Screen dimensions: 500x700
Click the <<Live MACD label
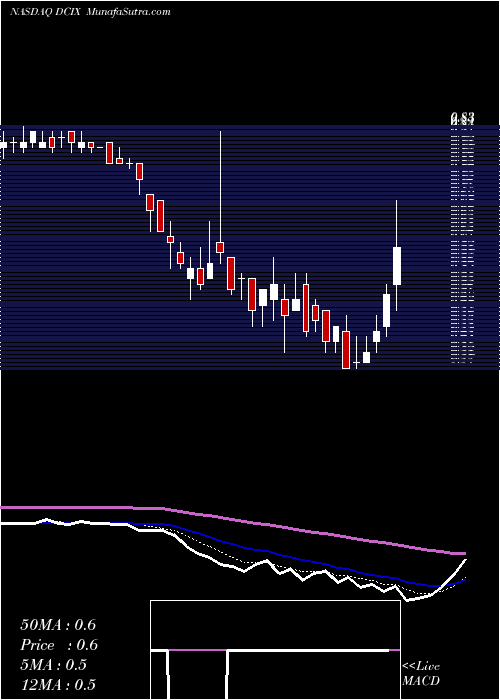pos(421,673)
